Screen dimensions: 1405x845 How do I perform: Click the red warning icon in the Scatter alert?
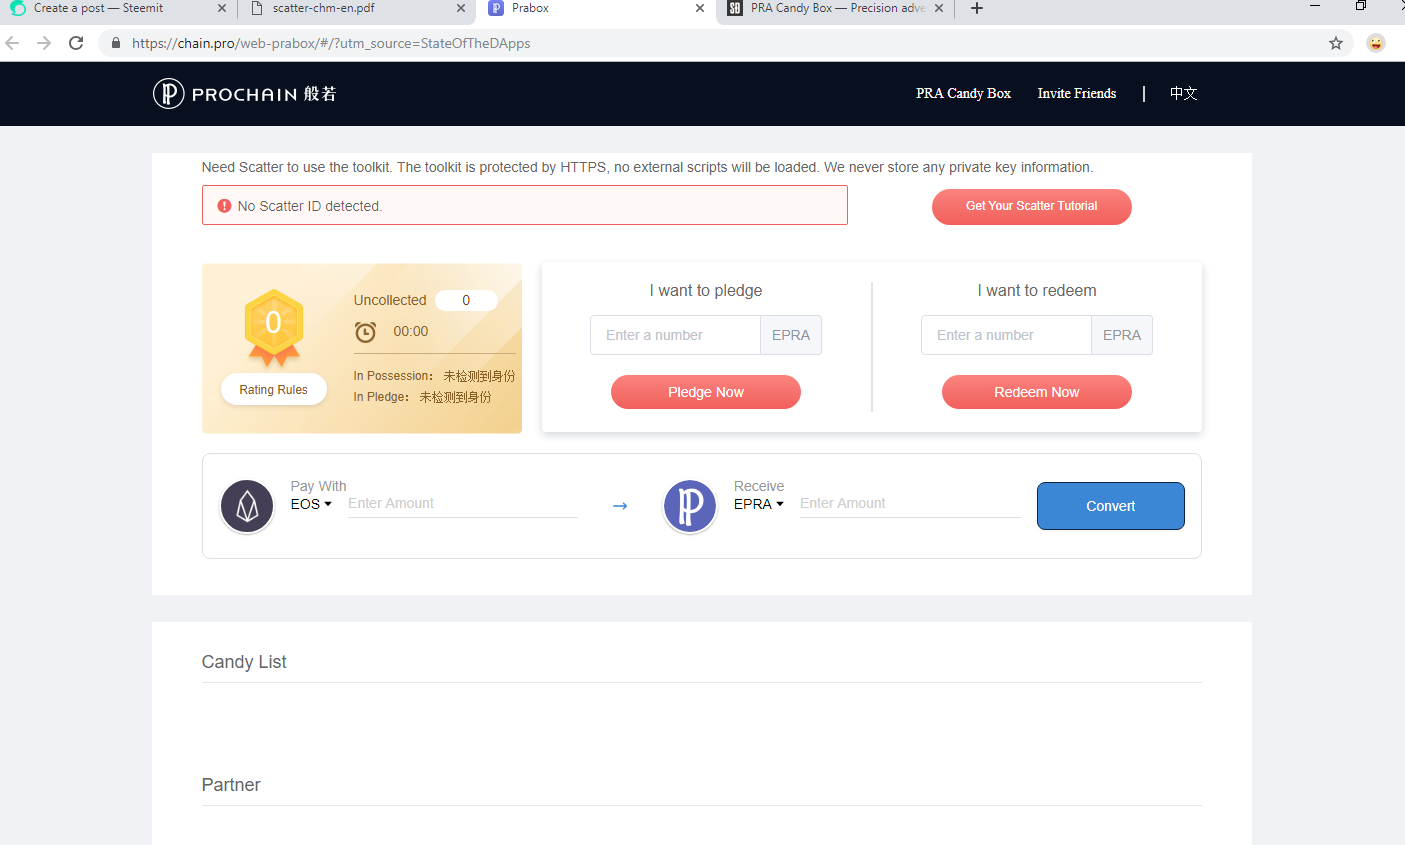coord(224,206)
